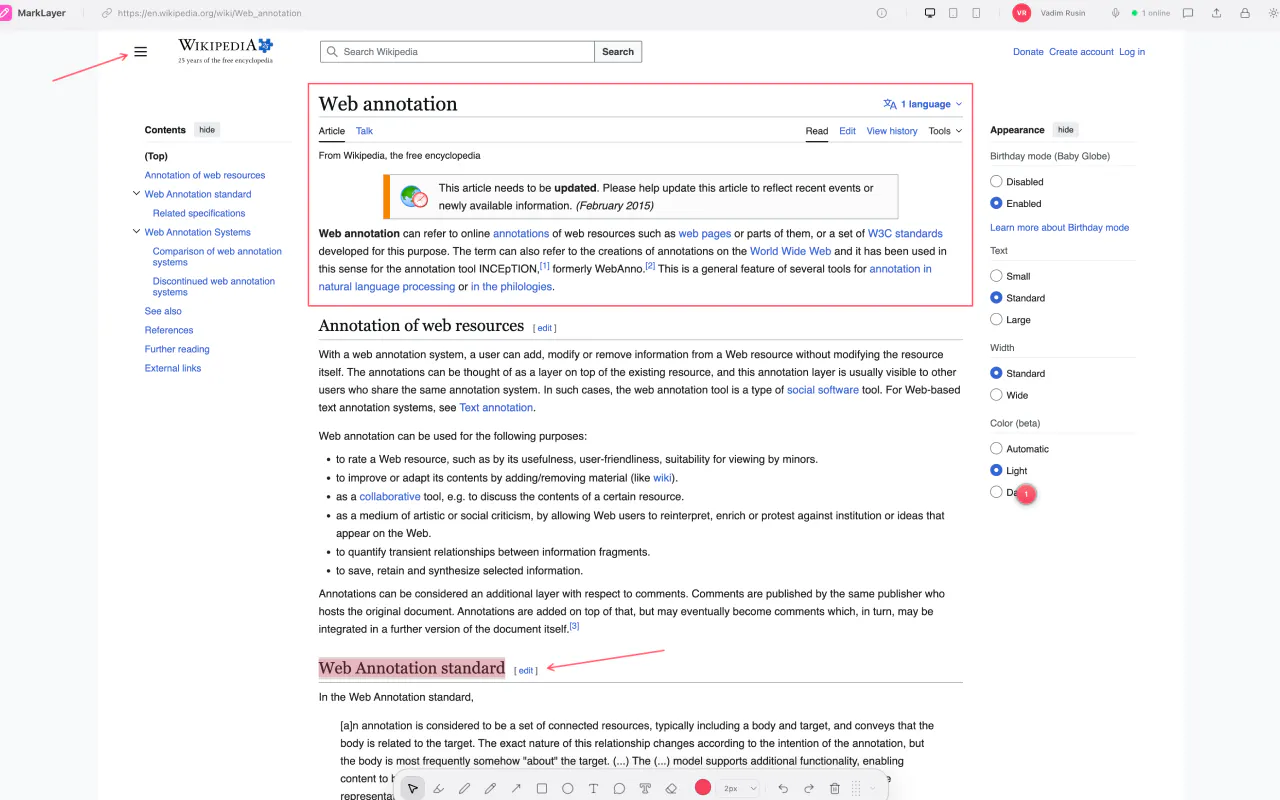Switch to tablet viewport preview
The image size is (1280, 800).
pyautogui.click(x=953, y=13)
